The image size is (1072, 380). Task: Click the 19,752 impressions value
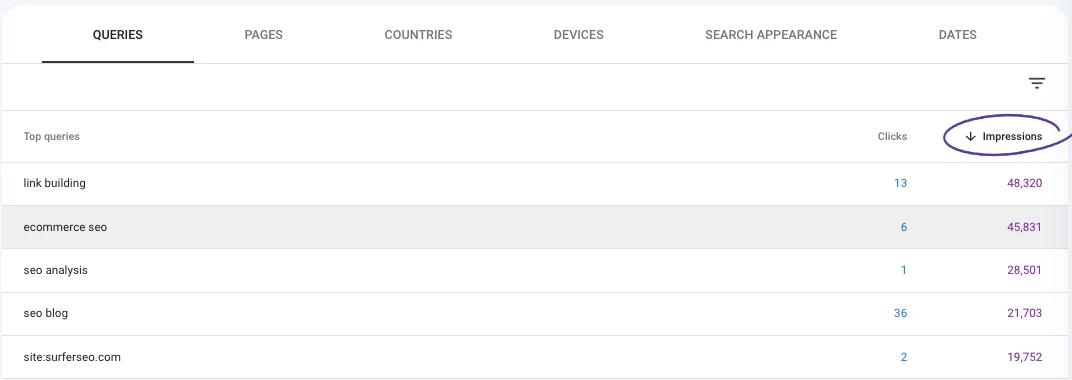[1024, 357]
